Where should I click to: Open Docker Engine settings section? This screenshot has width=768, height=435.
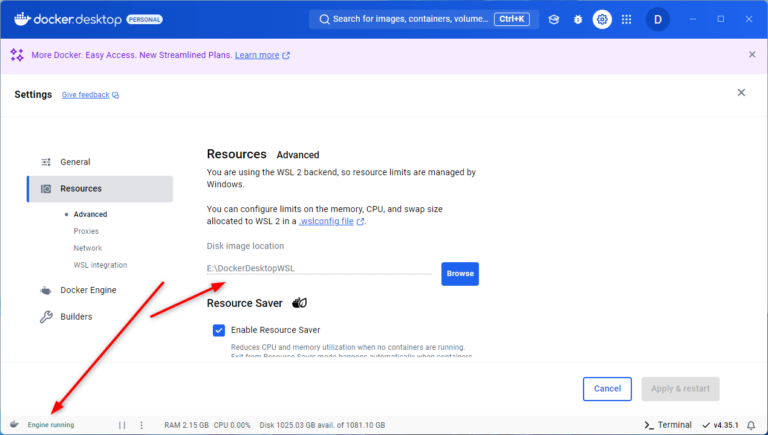pos(88,290)
